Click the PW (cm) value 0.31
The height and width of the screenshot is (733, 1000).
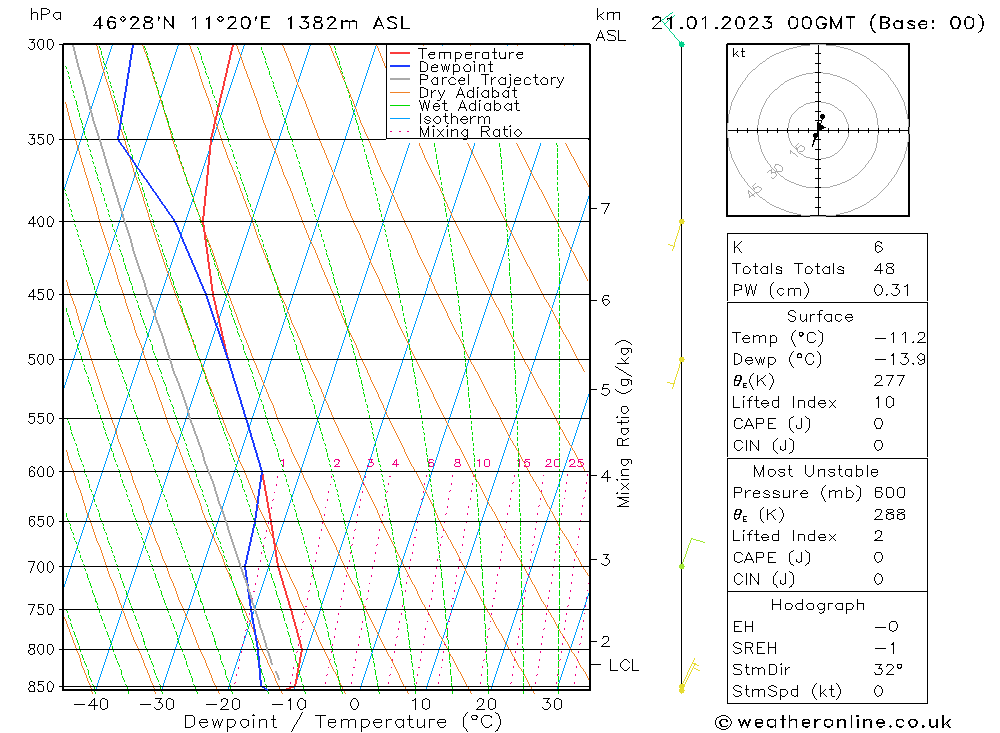(892, 290)
